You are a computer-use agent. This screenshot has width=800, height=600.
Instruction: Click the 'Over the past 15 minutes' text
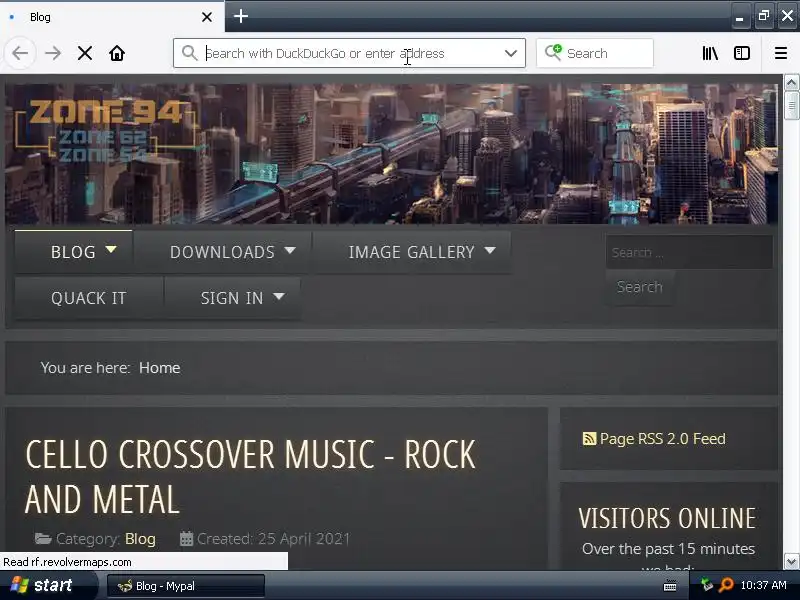coord(668,549)
